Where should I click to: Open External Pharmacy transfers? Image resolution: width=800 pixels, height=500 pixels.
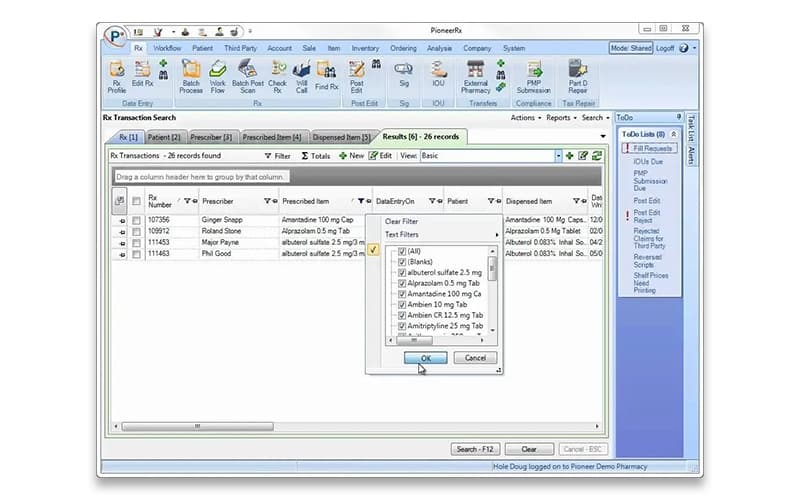tap(476, 77)
